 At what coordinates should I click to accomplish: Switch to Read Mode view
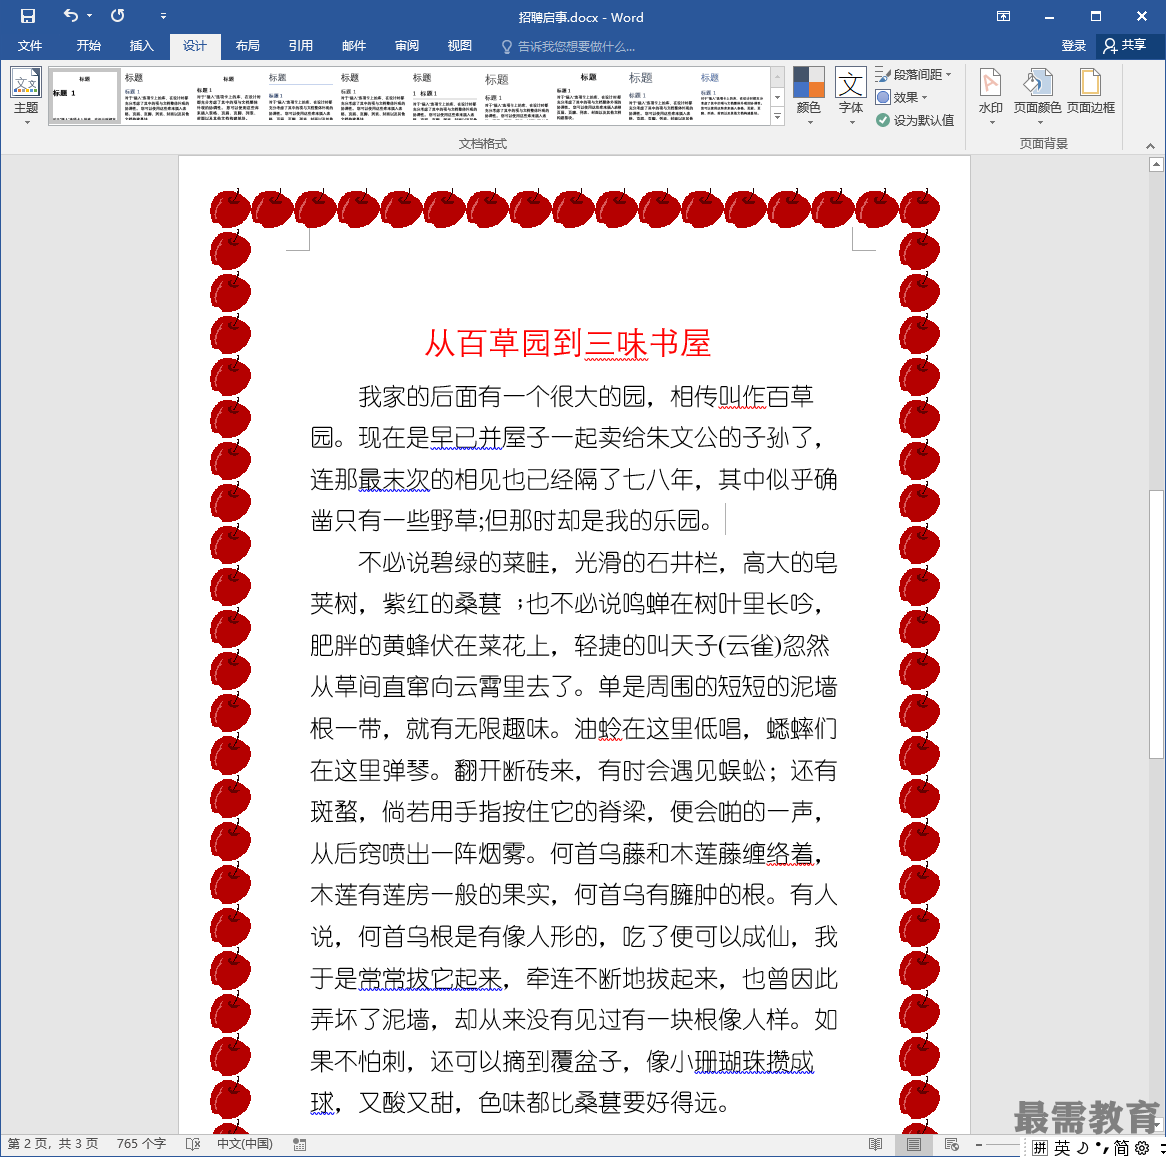point(876,1144)
